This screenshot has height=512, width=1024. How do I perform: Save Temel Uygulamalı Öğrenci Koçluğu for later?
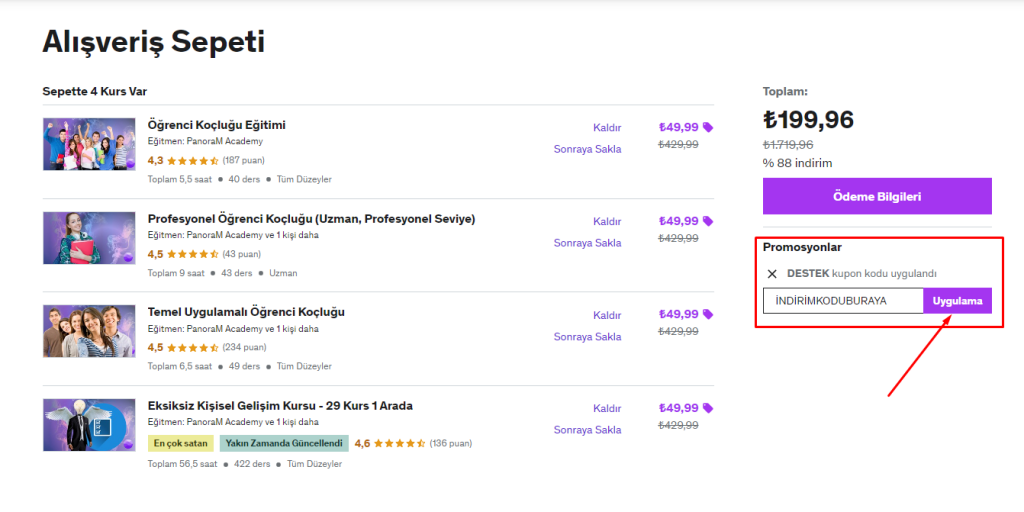587,337
